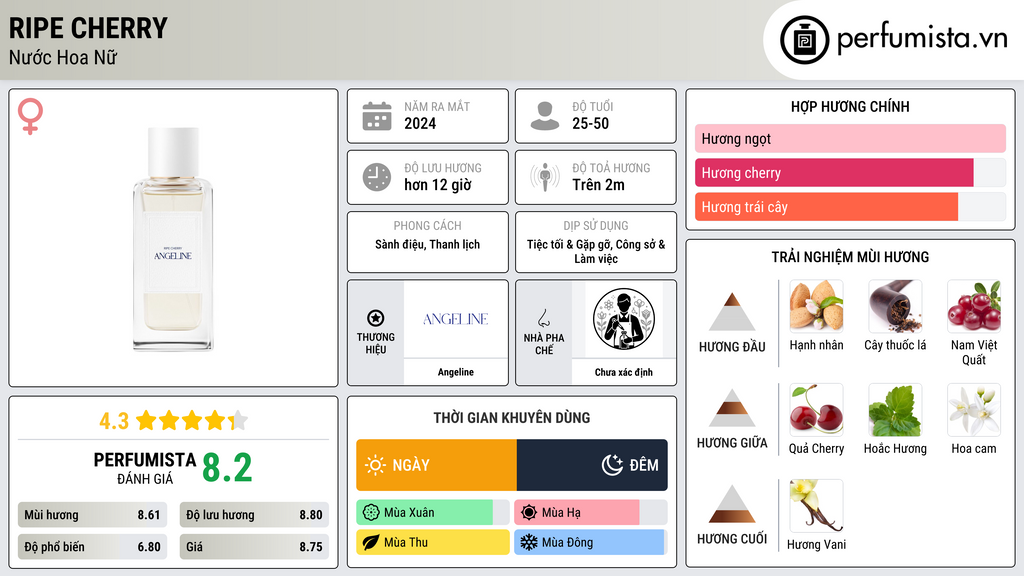The image size is (1024, 576).
Task: Click the Chưa xác định perfumer label
Action: 624,372
